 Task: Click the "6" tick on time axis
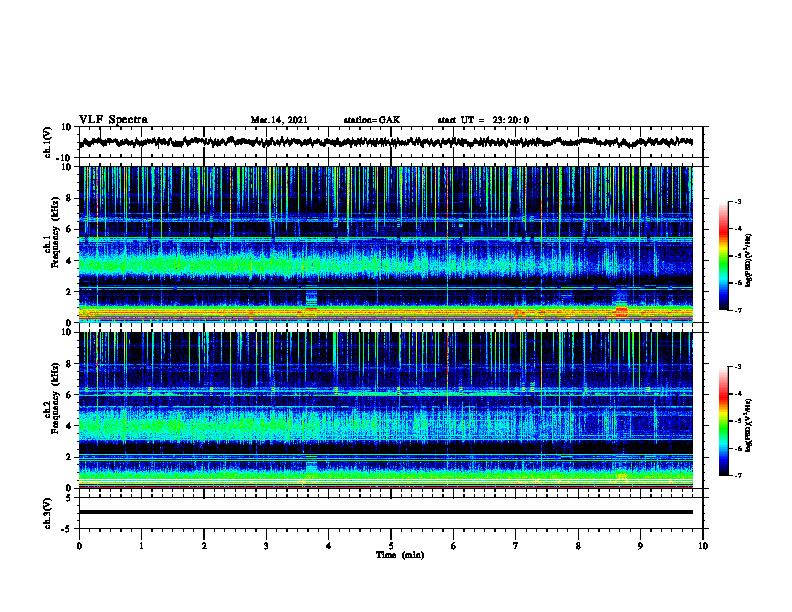pyautogui.click(x=454, y=546)
